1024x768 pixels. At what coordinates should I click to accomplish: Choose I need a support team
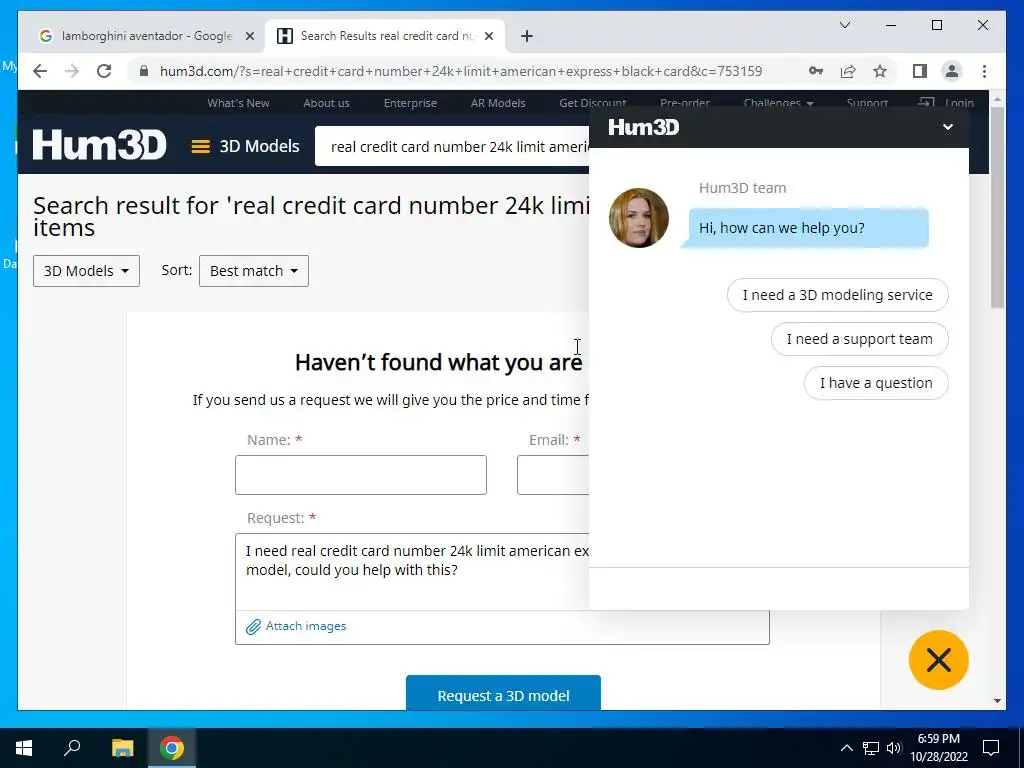coord(859,339)
